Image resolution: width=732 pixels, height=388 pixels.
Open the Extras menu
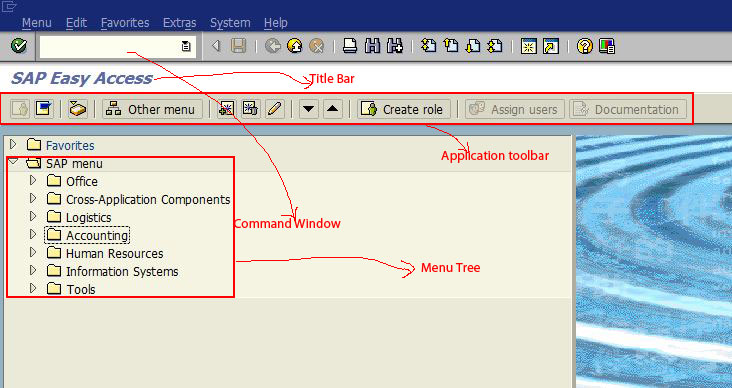[x=179, y=22]
